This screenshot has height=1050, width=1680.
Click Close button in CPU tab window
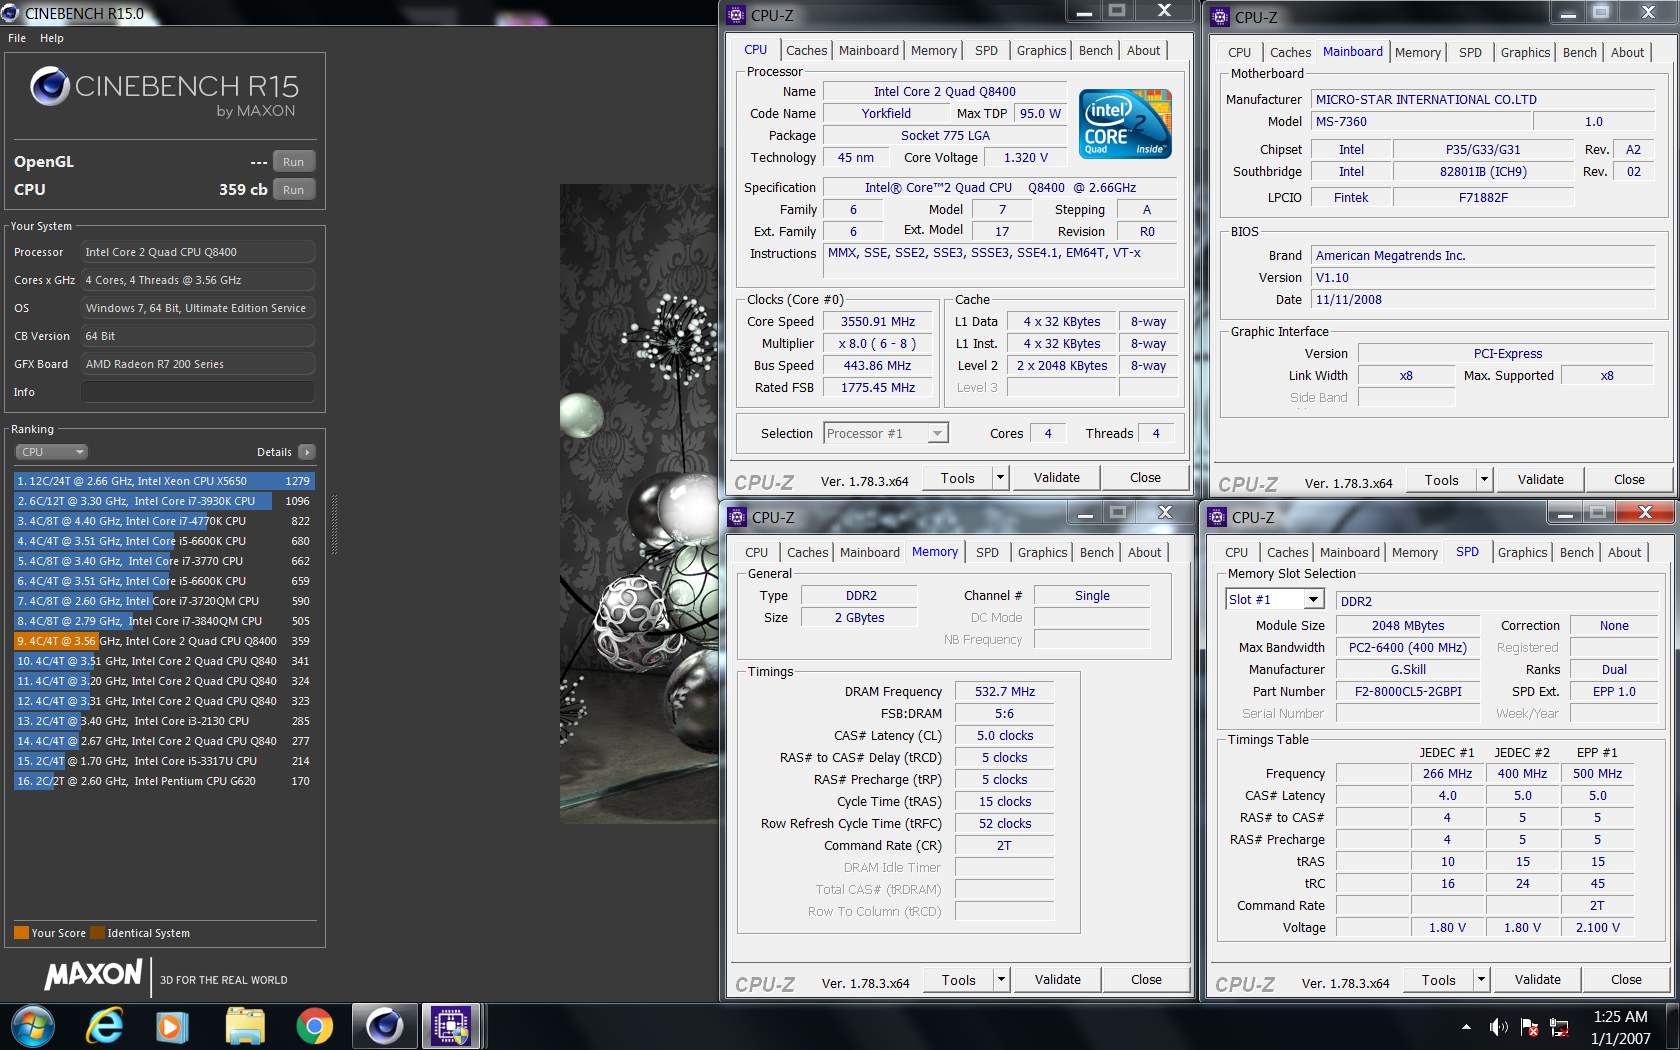1145,478
